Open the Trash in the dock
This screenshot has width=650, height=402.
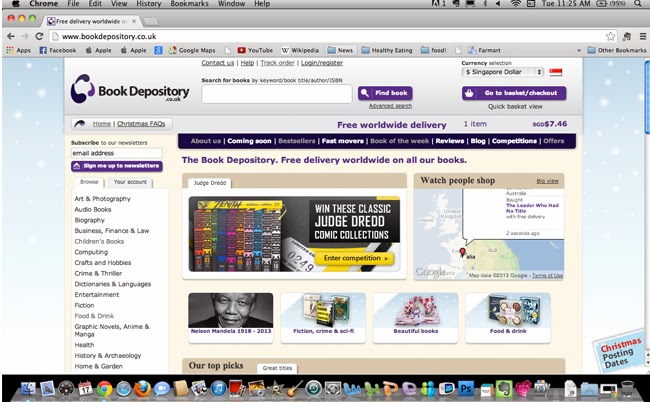pos(628,389)
